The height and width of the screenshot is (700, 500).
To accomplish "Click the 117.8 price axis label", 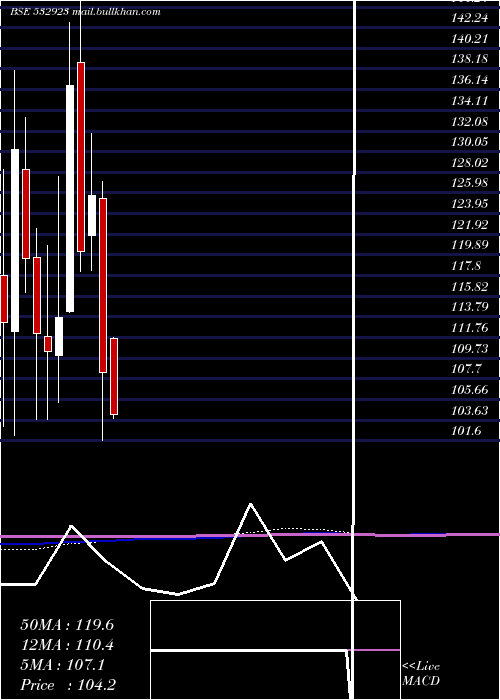I will tap(466, 266).
